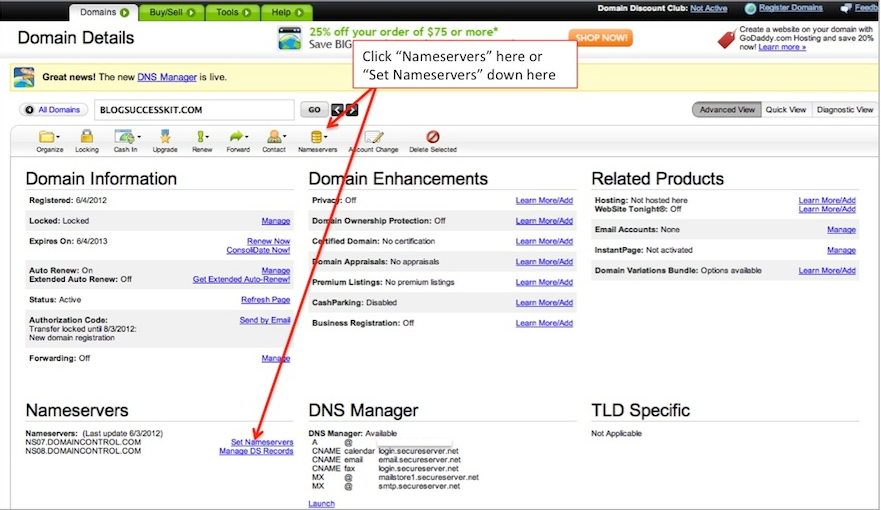This screenshot has height=510, width=881.
Task: Return to All Domains
Action: click(x=53, y=110)
